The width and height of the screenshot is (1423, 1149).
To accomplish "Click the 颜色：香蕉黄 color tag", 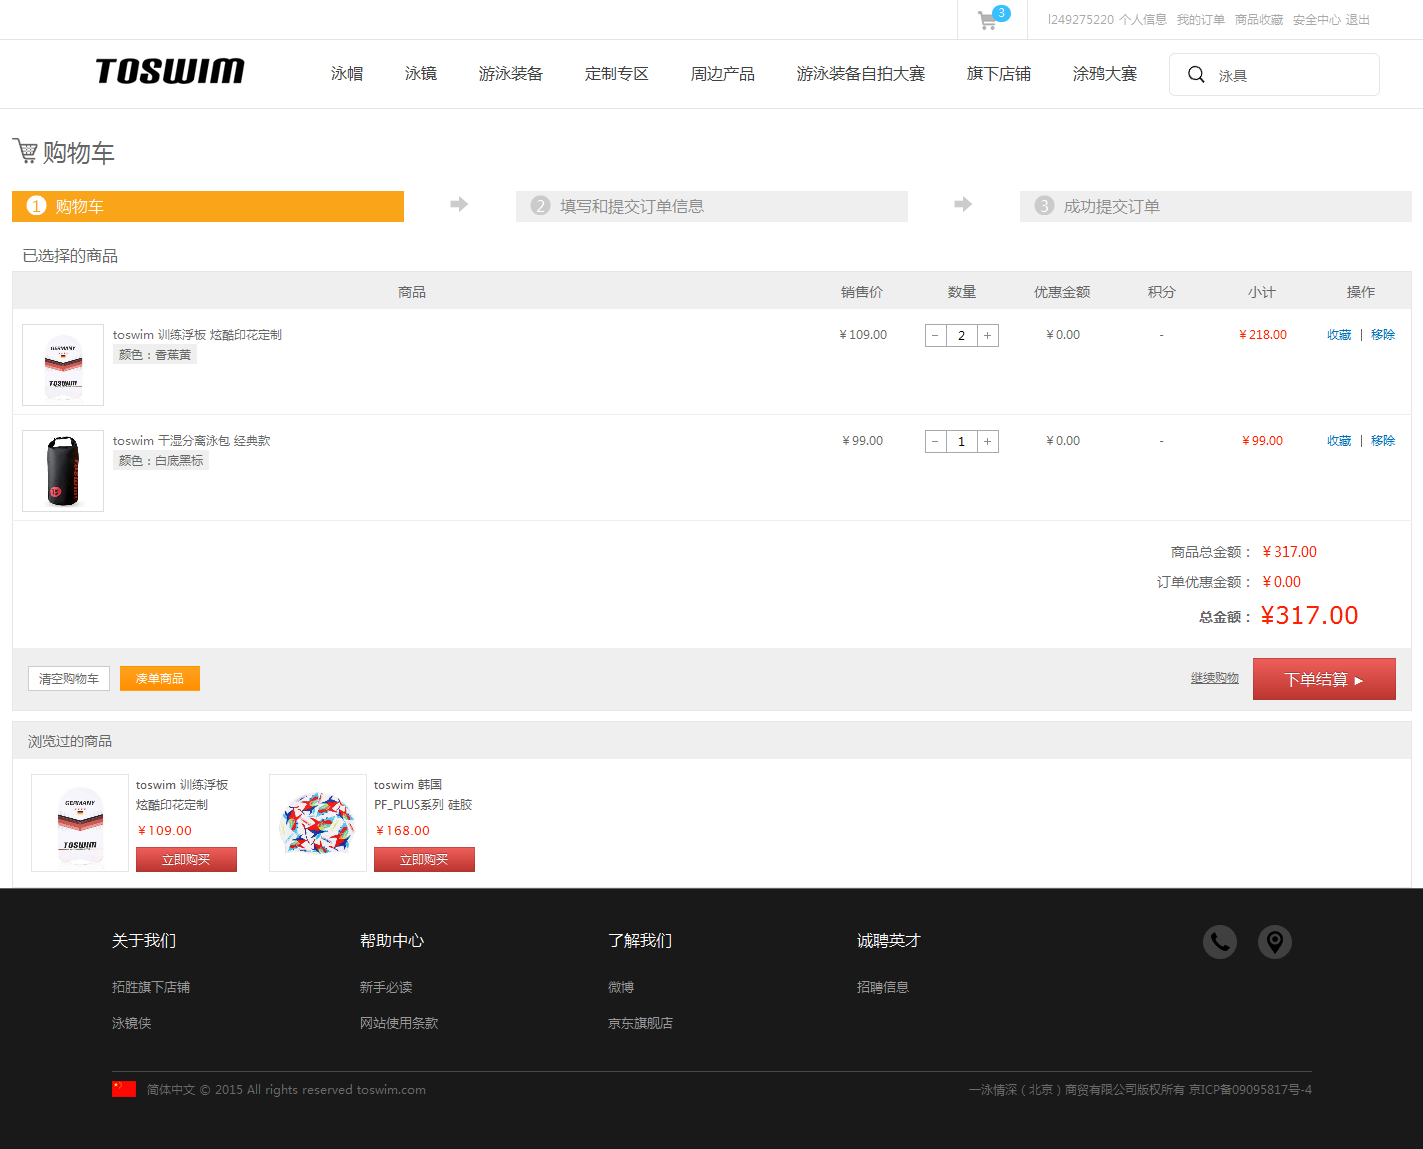I will coord(155,355).
